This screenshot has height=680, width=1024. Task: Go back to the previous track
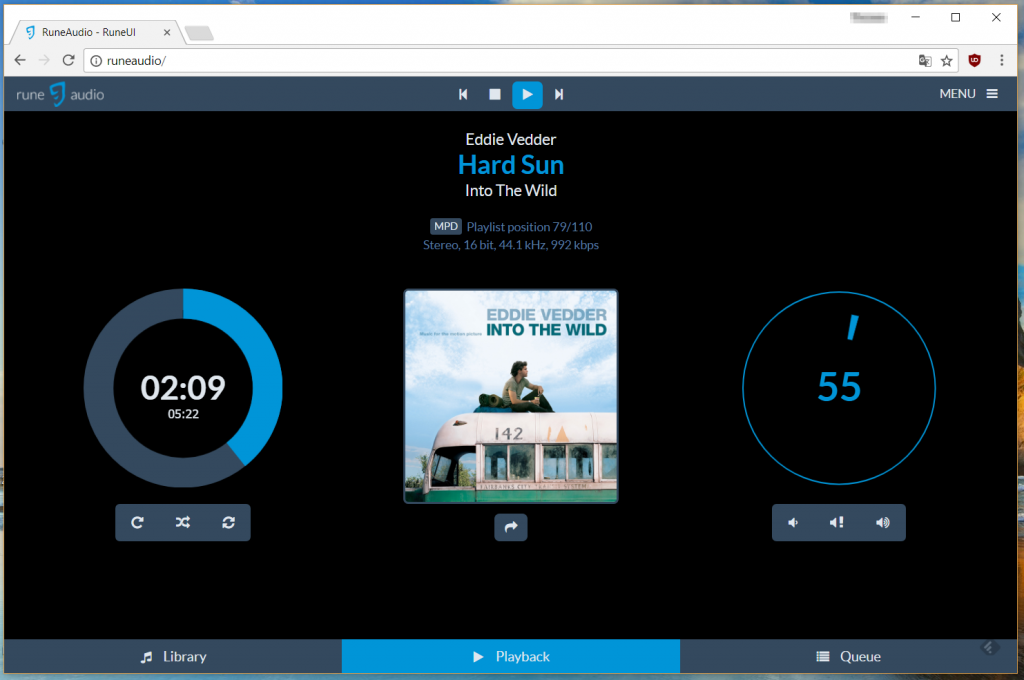point(462,94)
